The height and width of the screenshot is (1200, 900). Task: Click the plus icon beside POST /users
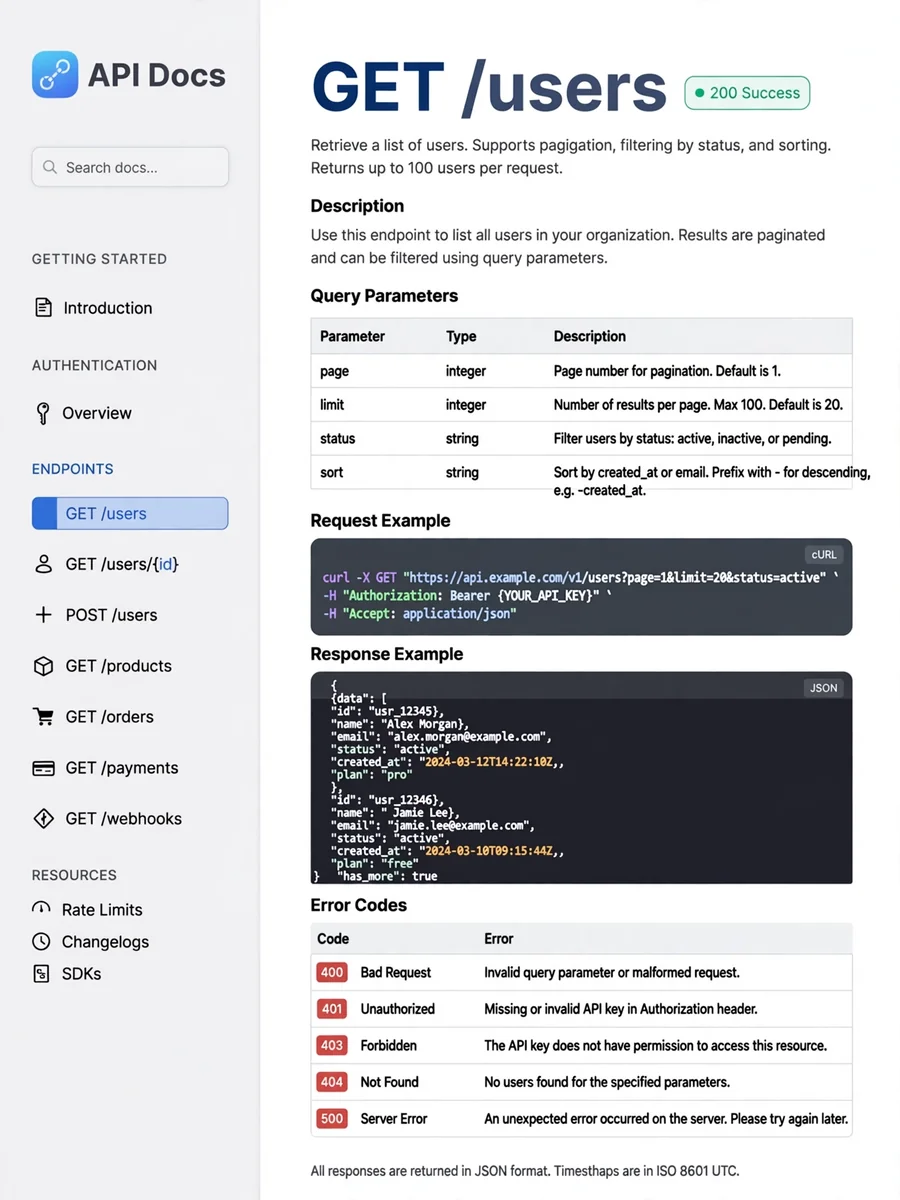click(43, 615)
